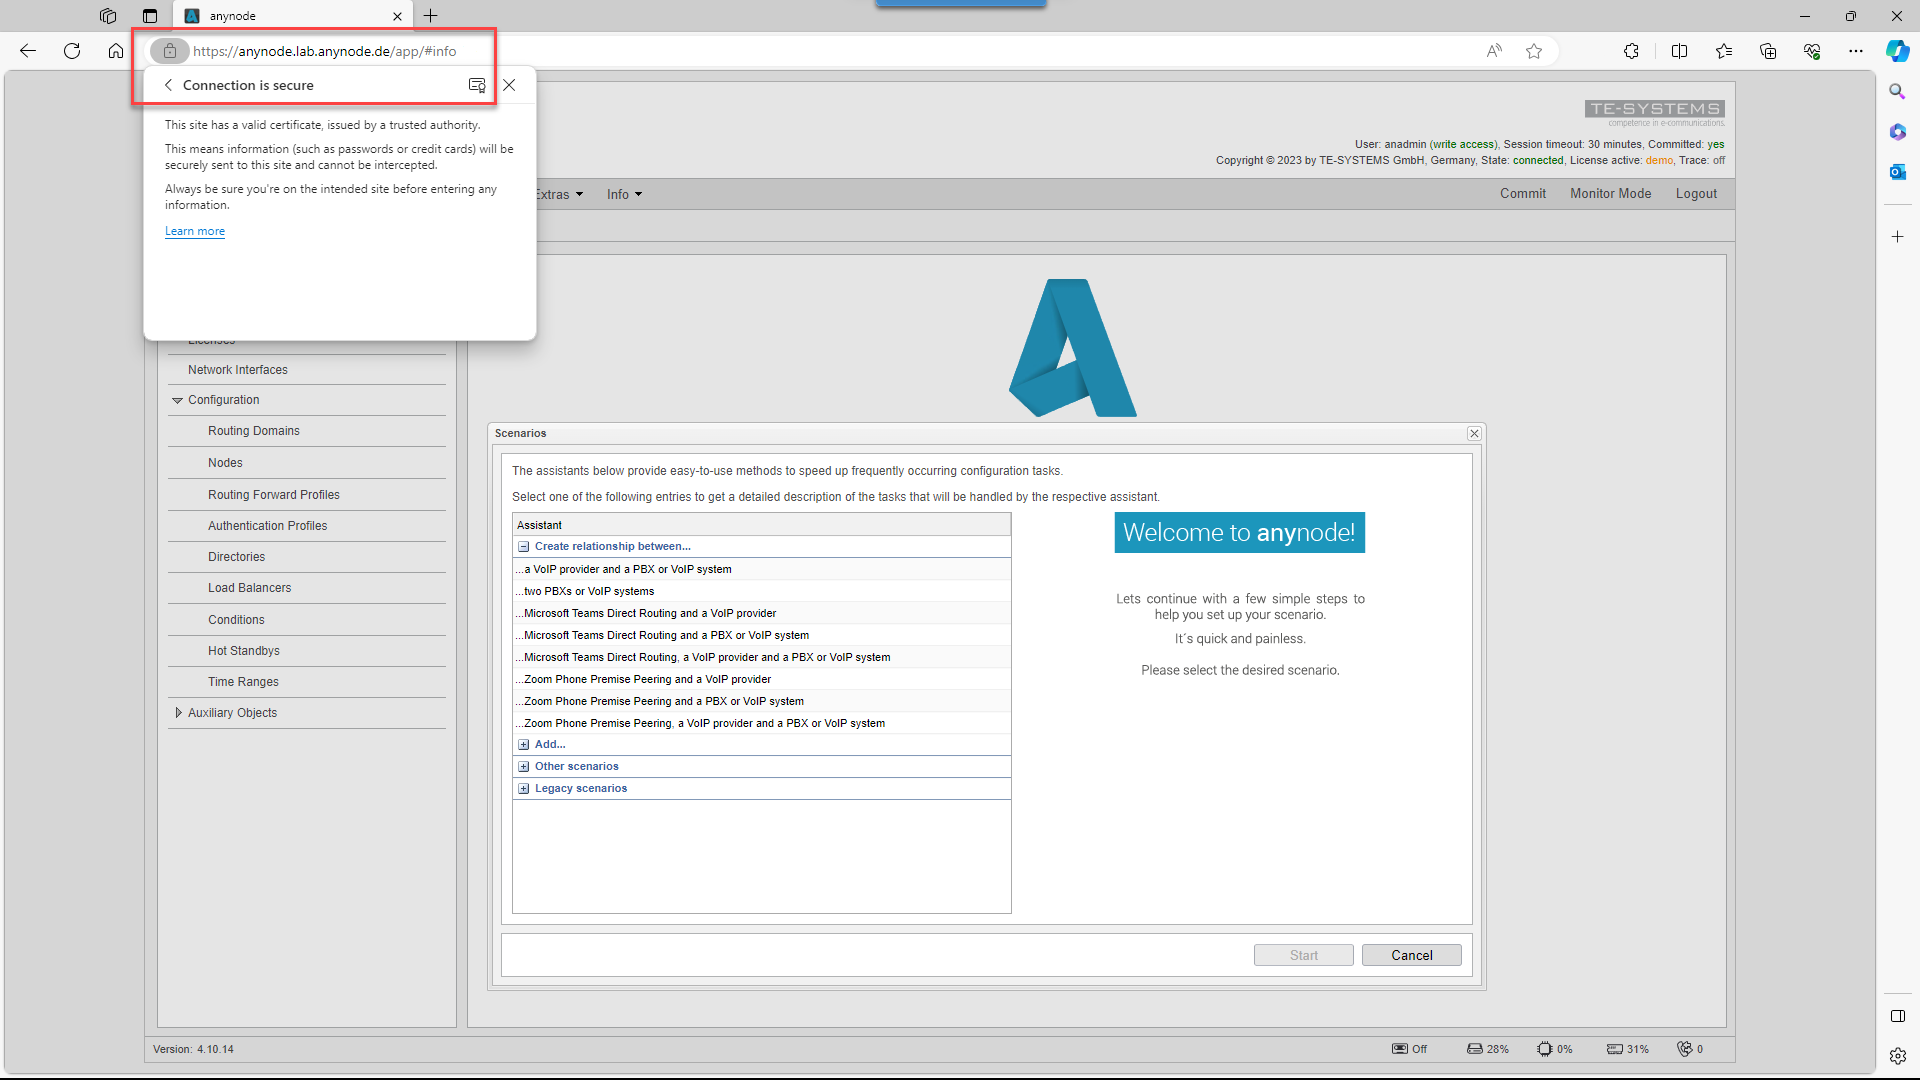The image size is (1920, 1080).
Task: Click the Extensions puzzle piece icon
Action: tap(1631, 50)
